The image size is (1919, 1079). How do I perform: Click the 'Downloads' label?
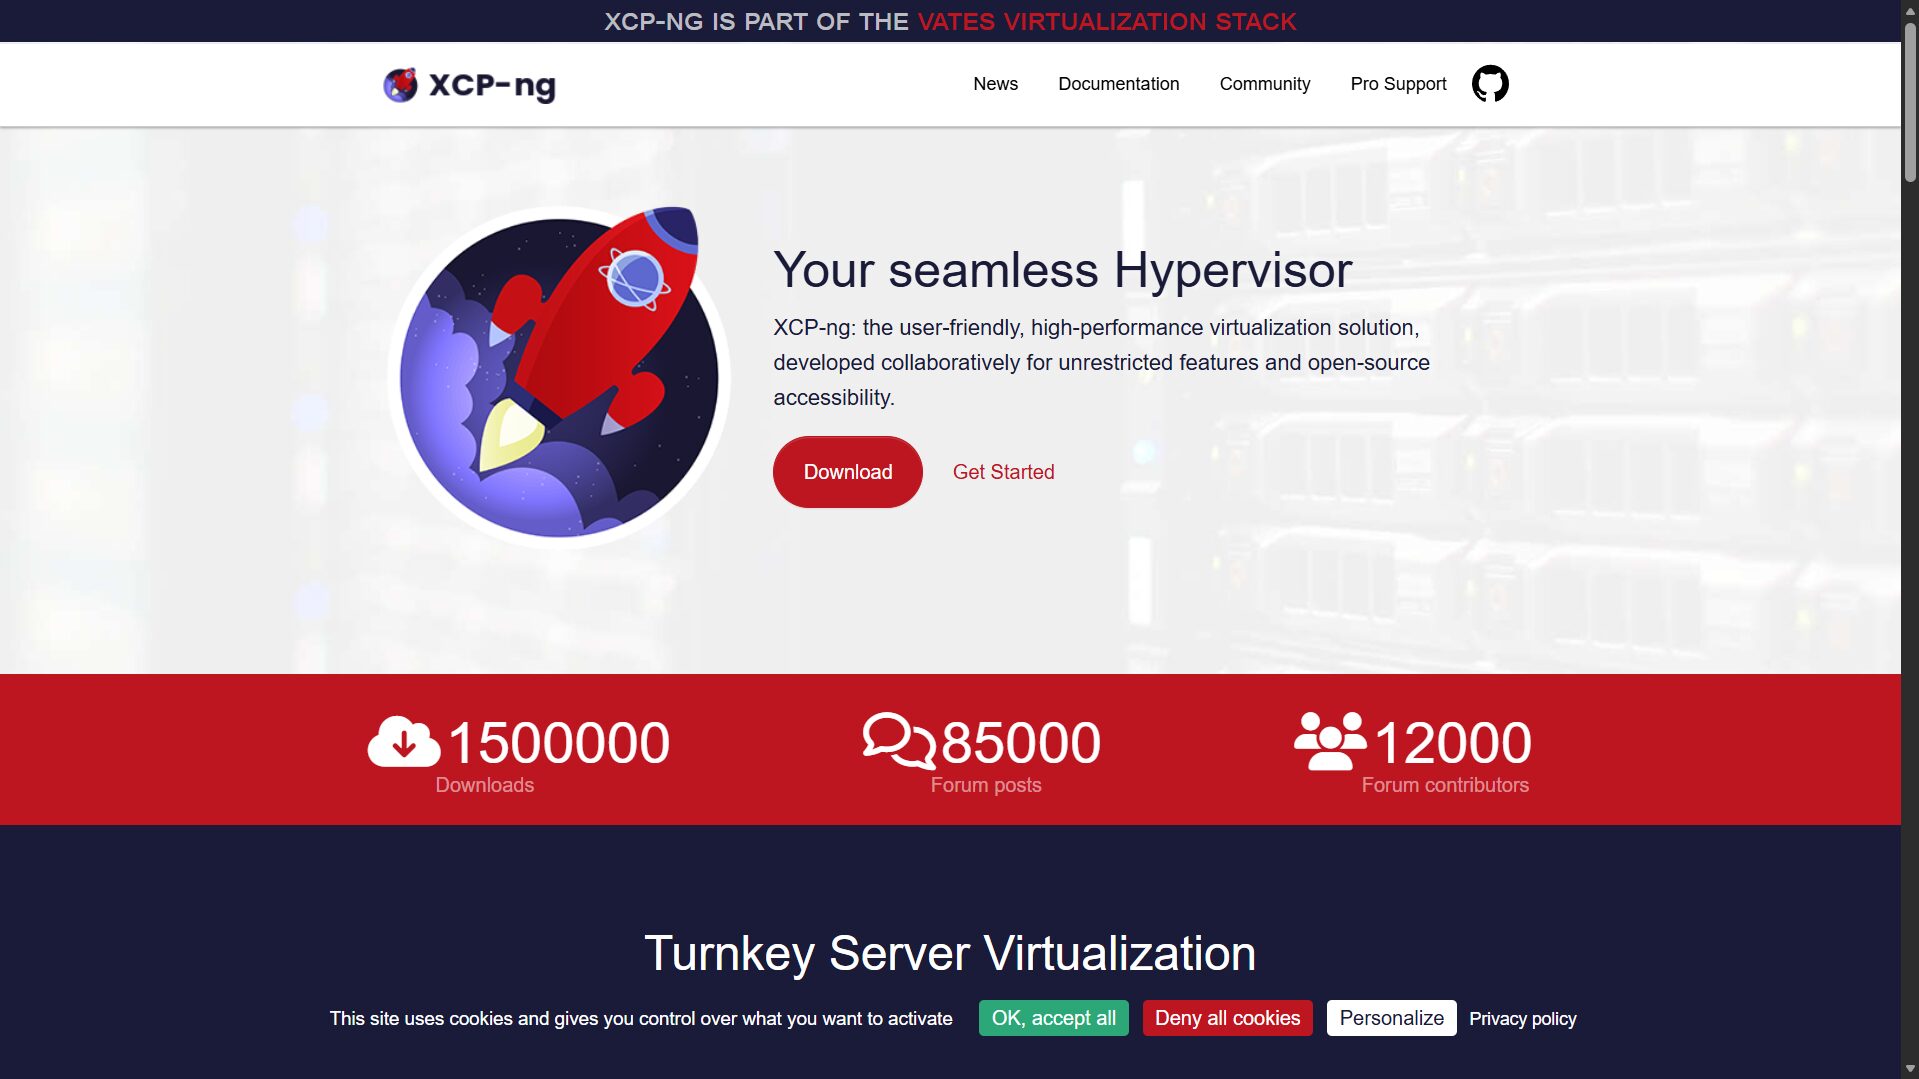(x=484, y=785)
